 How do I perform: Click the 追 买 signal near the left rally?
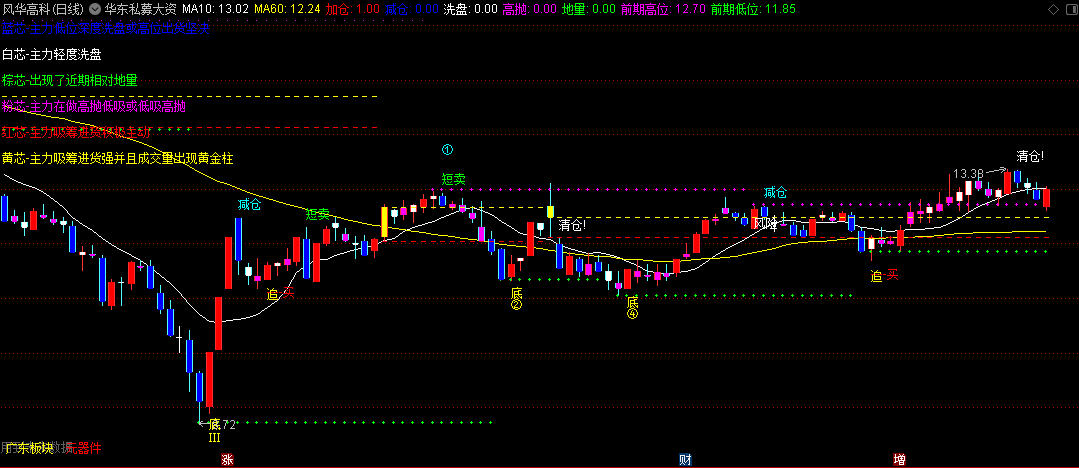[x=281, y=294]
